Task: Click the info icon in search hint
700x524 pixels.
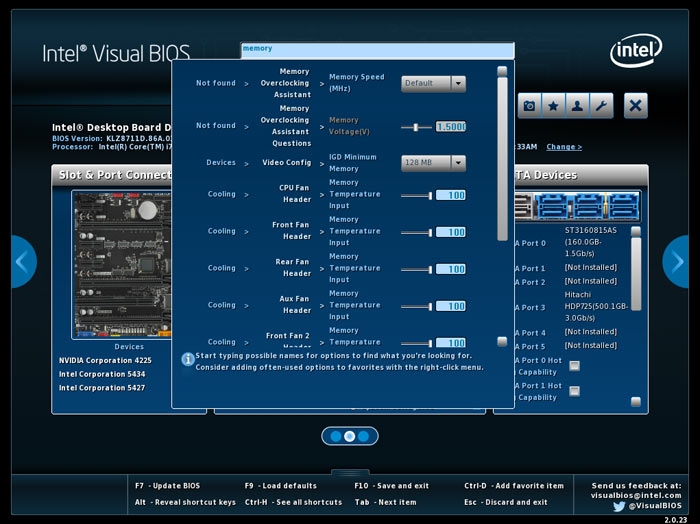Action: [x=188, y=359]
